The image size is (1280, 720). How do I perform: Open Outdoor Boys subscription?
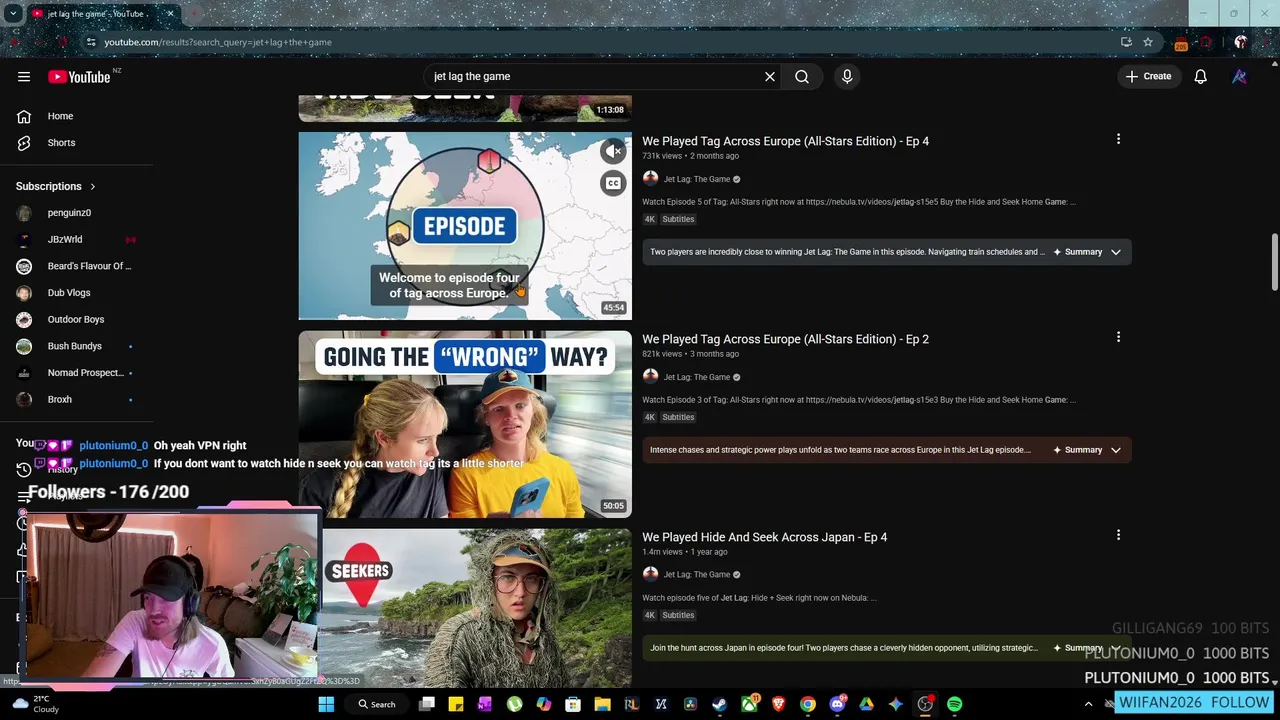pyautogui.click(x=77, y=319)
